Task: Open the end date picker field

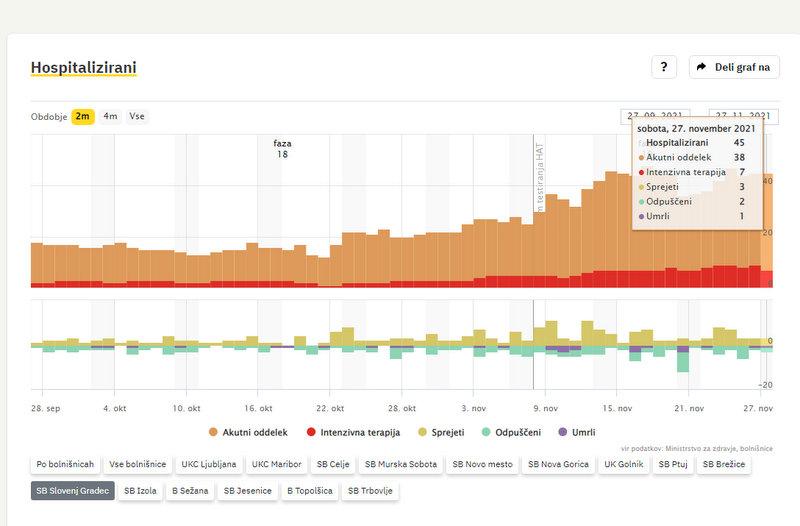Action: (743, 116)
